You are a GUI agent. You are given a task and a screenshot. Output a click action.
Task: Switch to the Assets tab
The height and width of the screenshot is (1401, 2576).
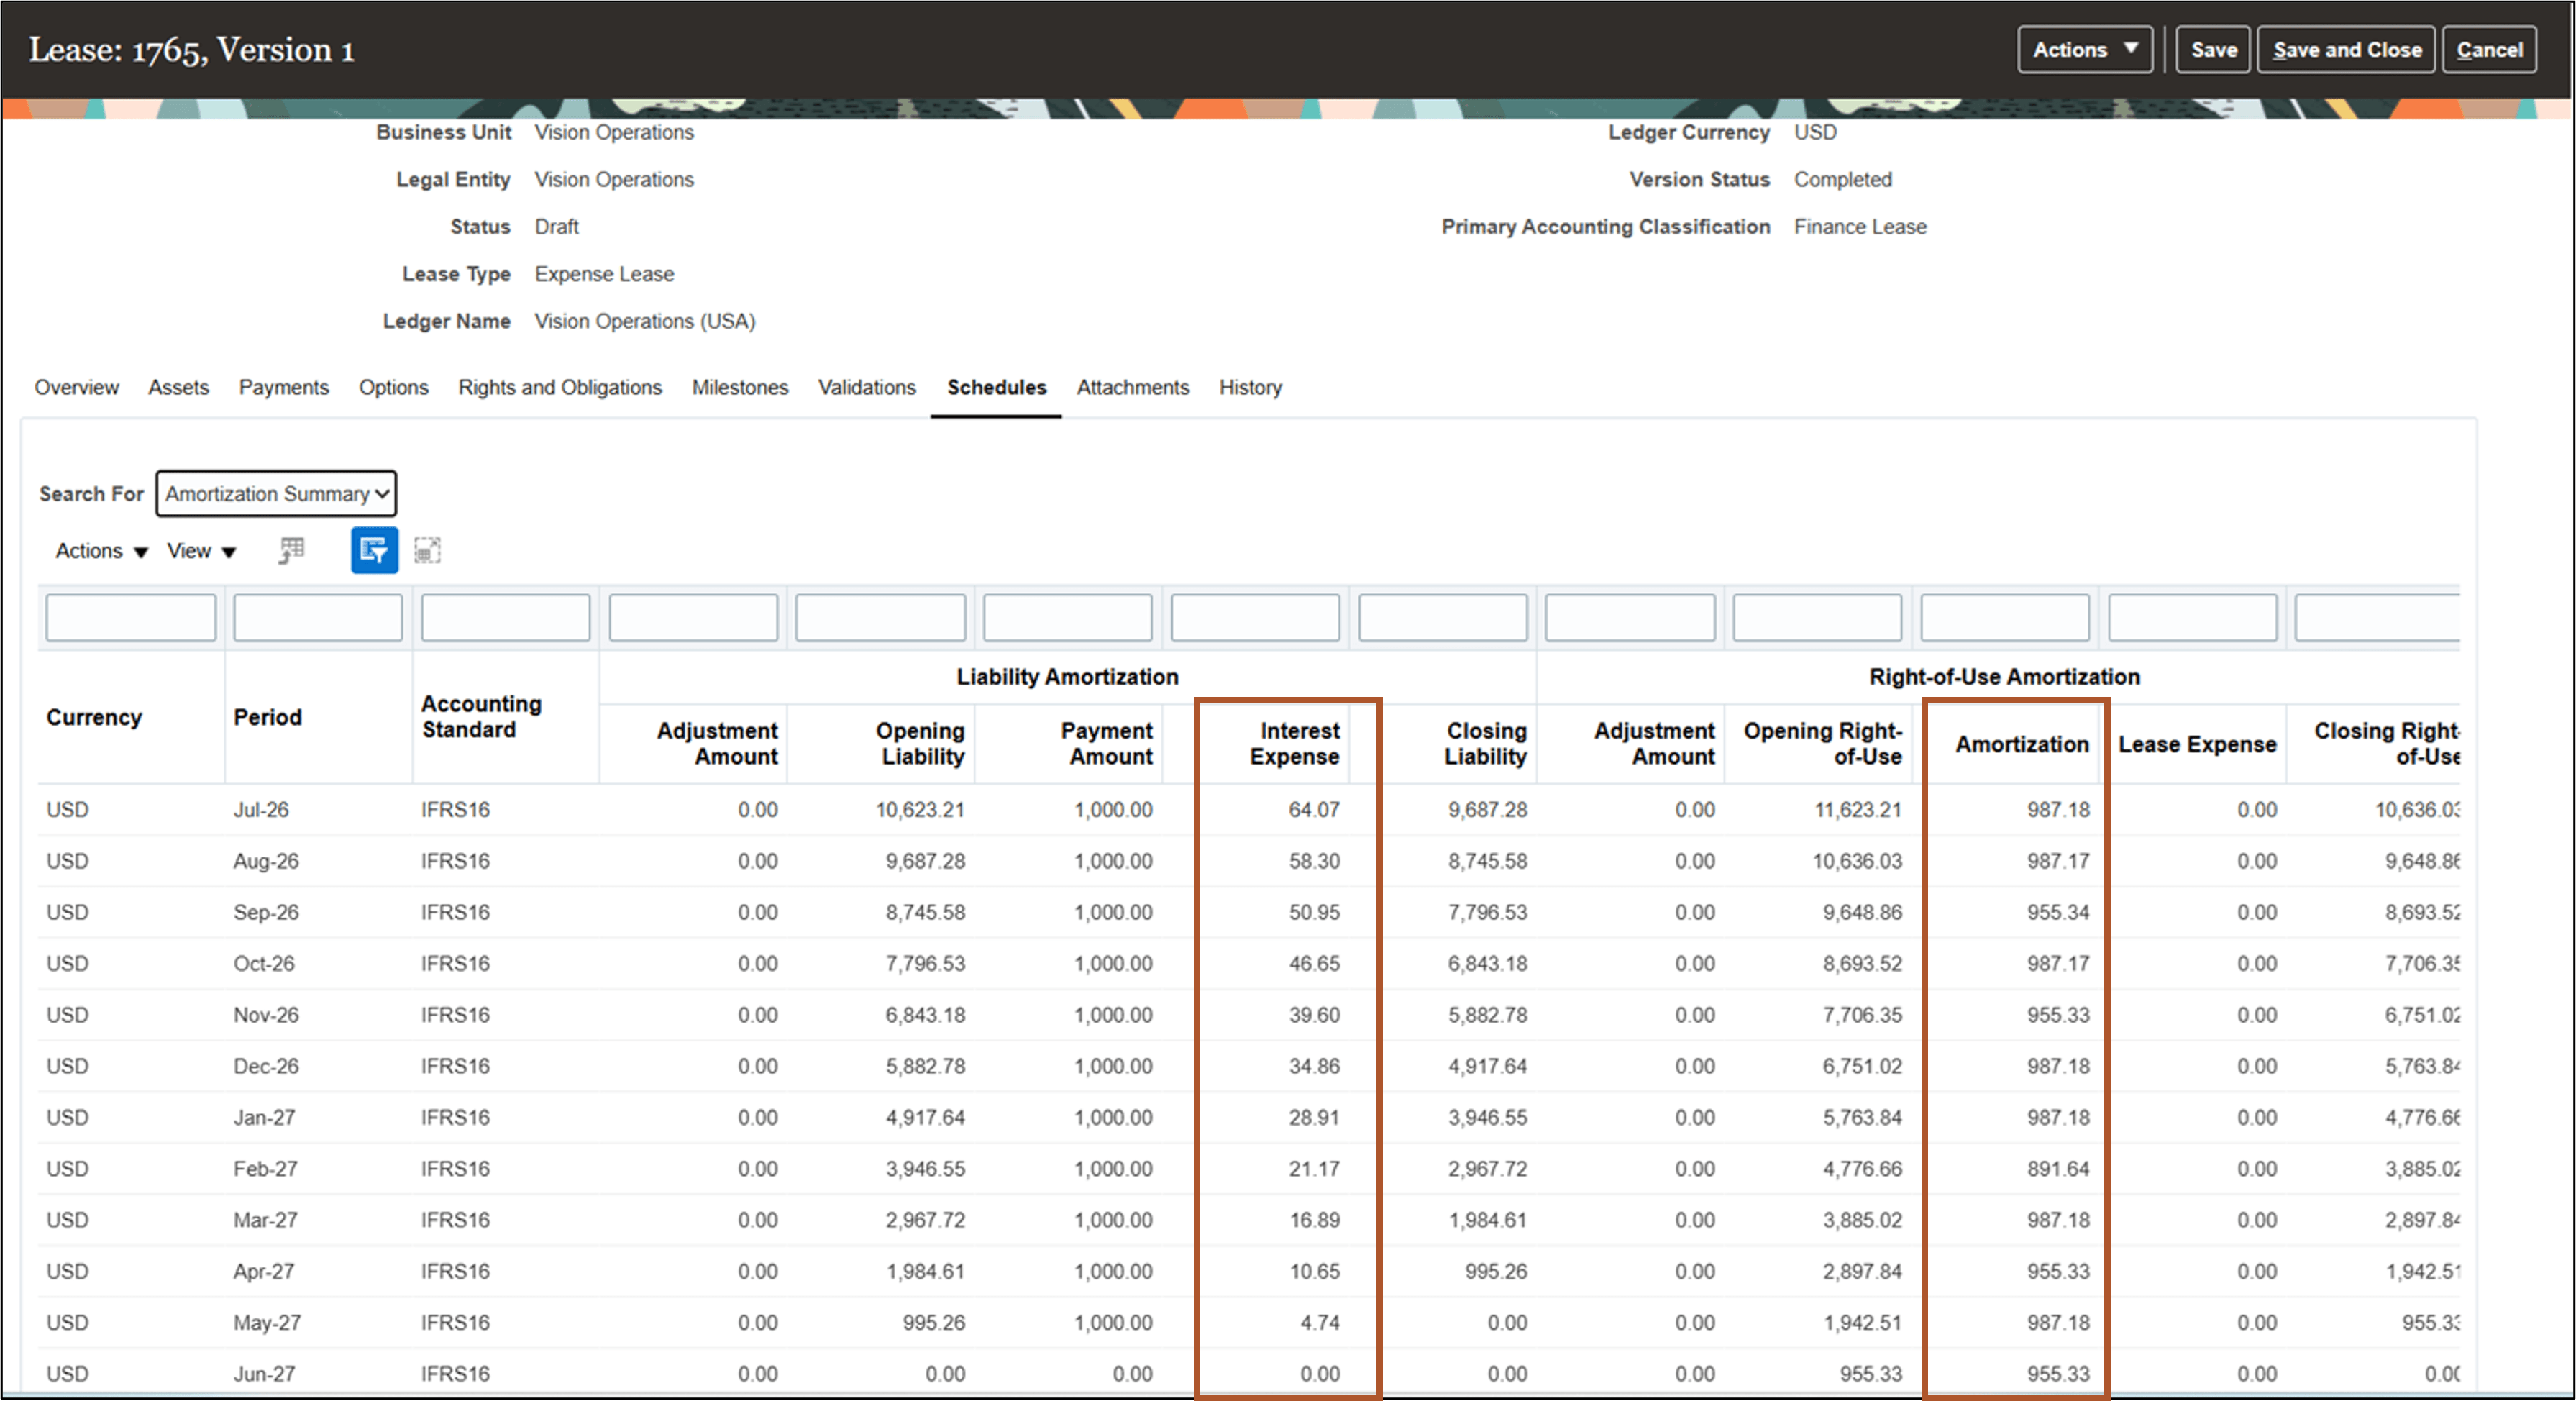(x=178, y=387)
